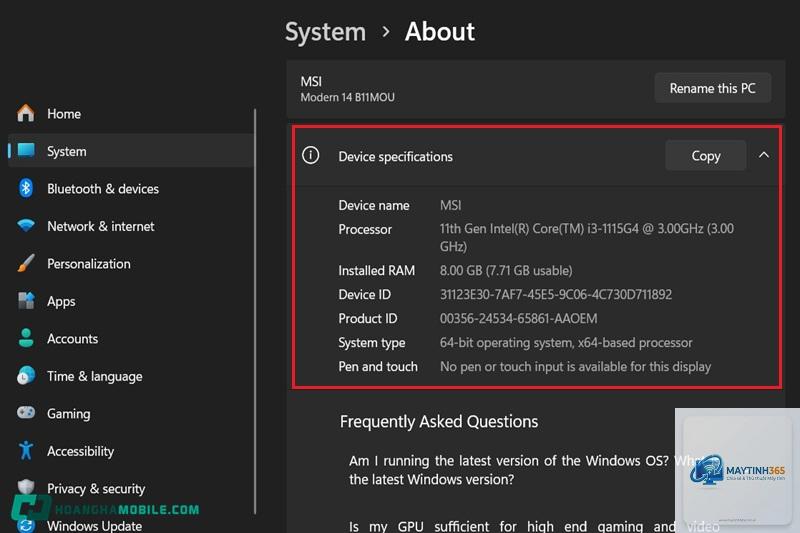This screenshot has width=800, height=533.
Task: Go to Accessibility settings
Action: click(131, 451)
